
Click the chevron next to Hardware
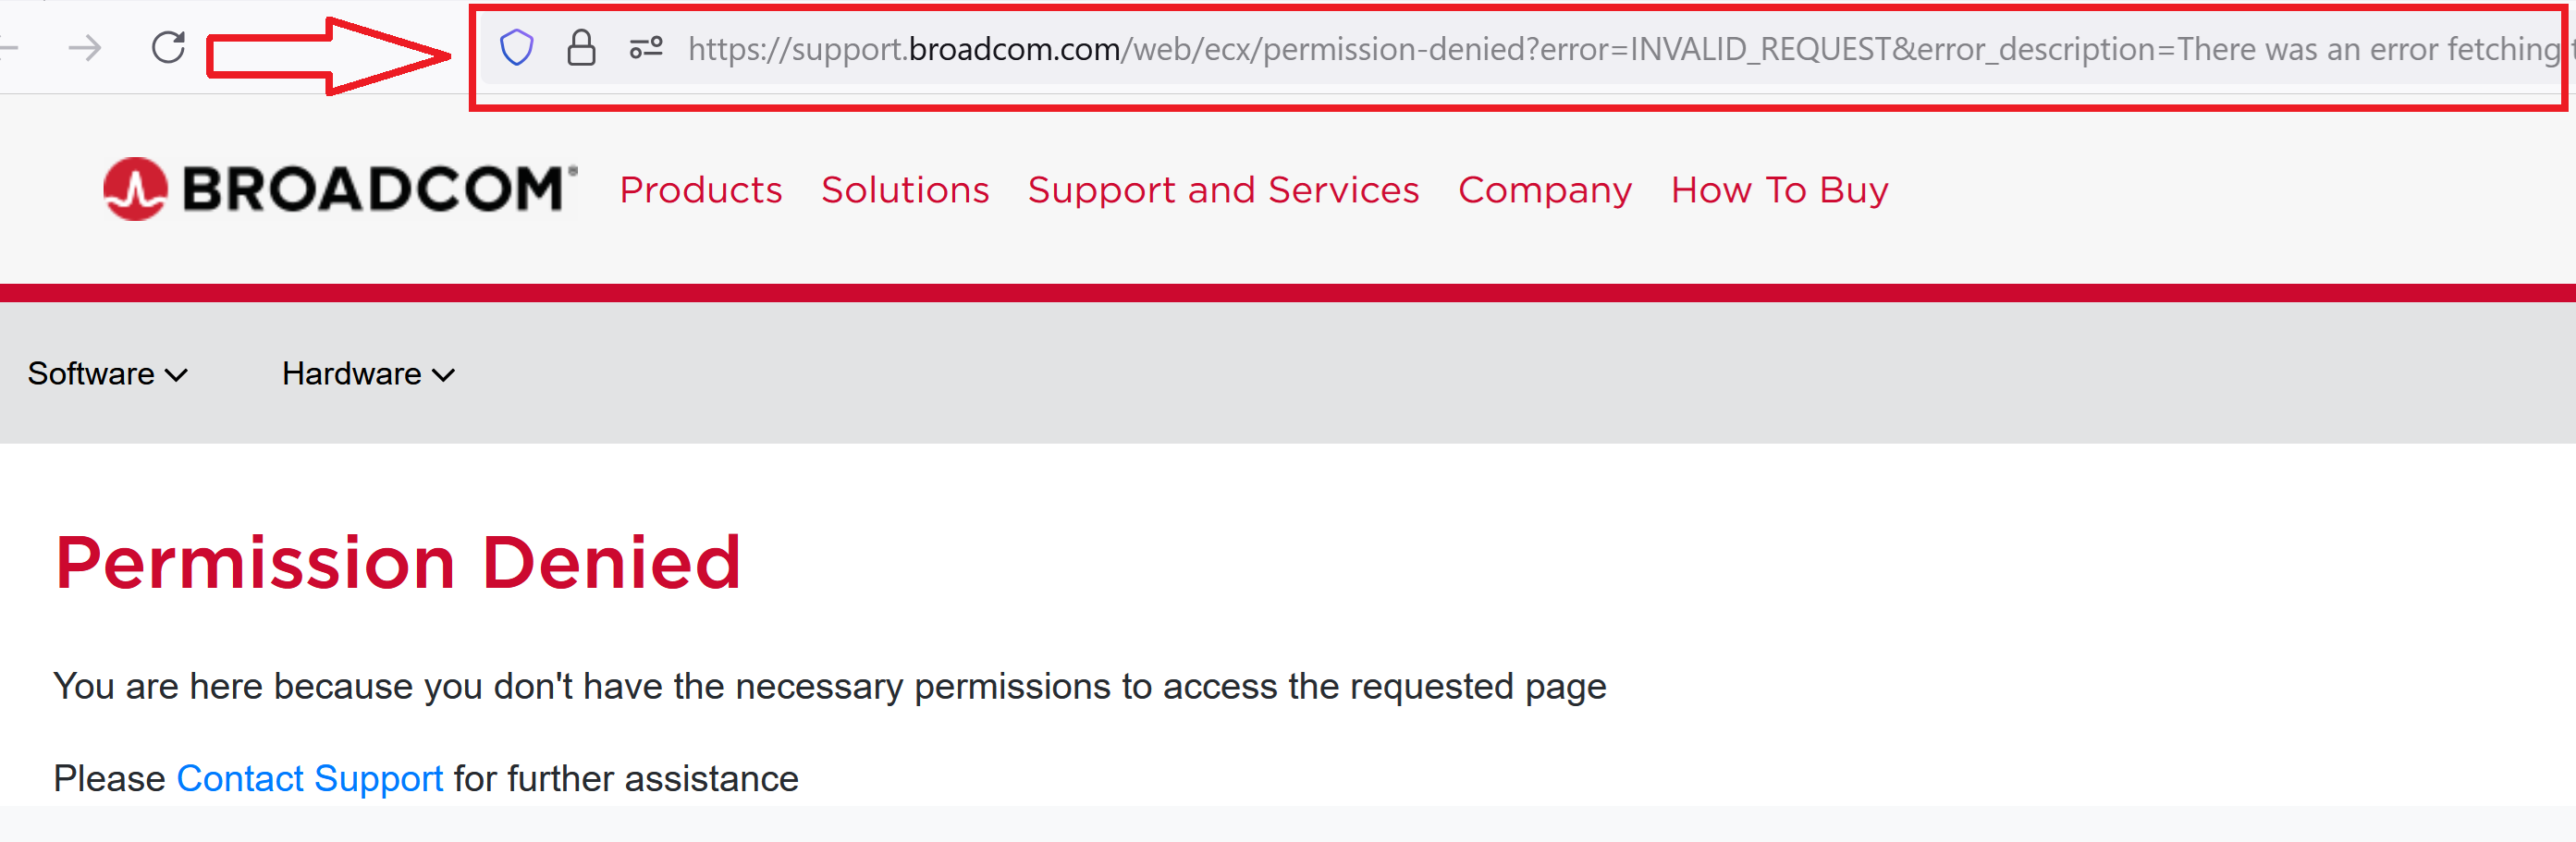[x=443, y=375]
